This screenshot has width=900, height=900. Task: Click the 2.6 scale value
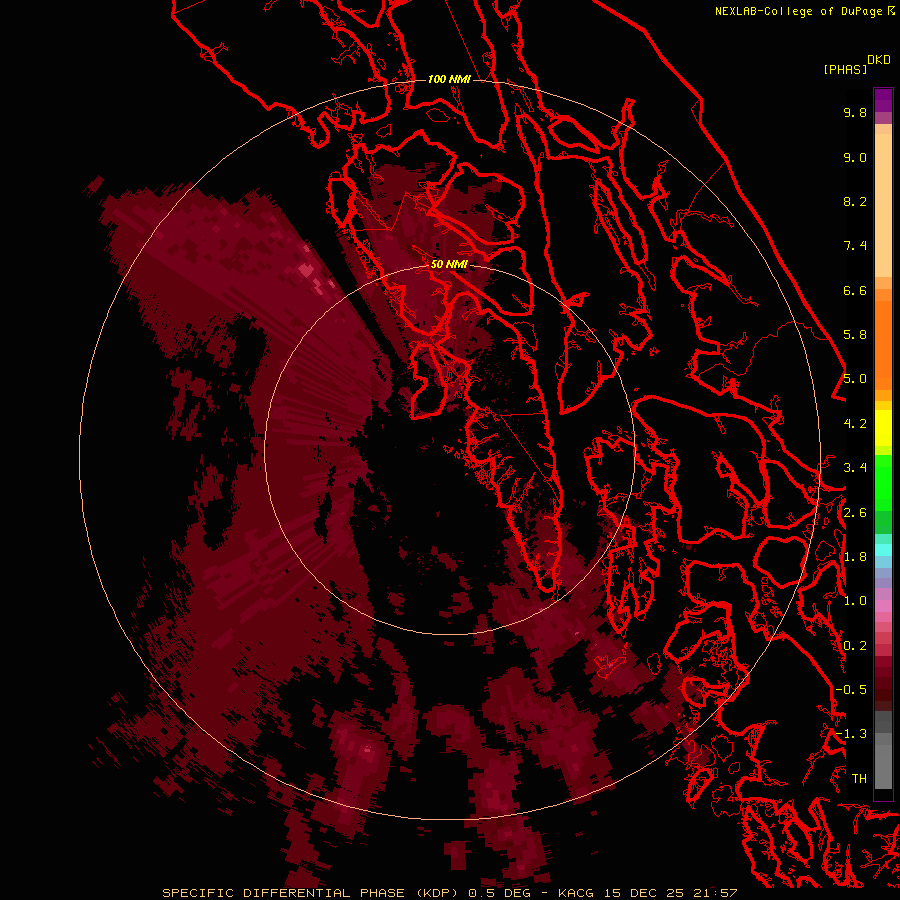pos(855,513)
